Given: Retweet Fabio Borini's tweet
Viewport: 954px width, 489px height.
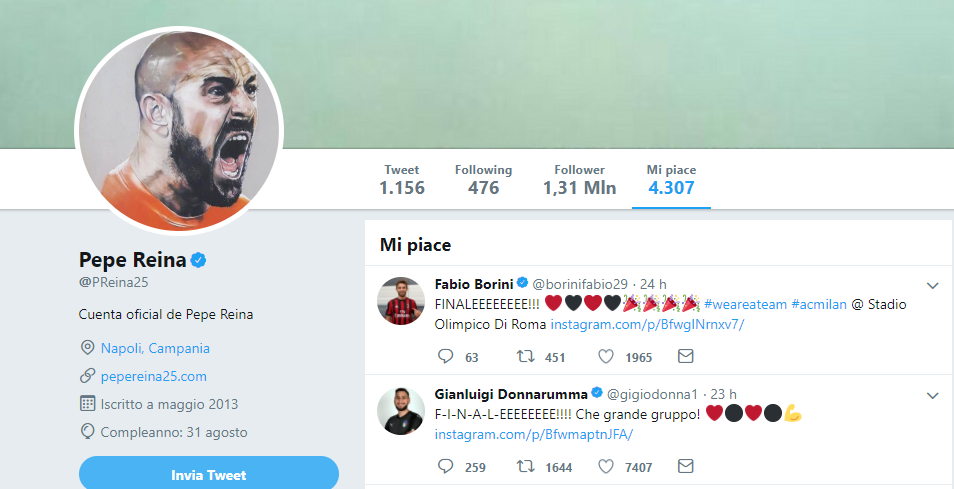Looking at the screenshot, I should click(x=523, y=357).
